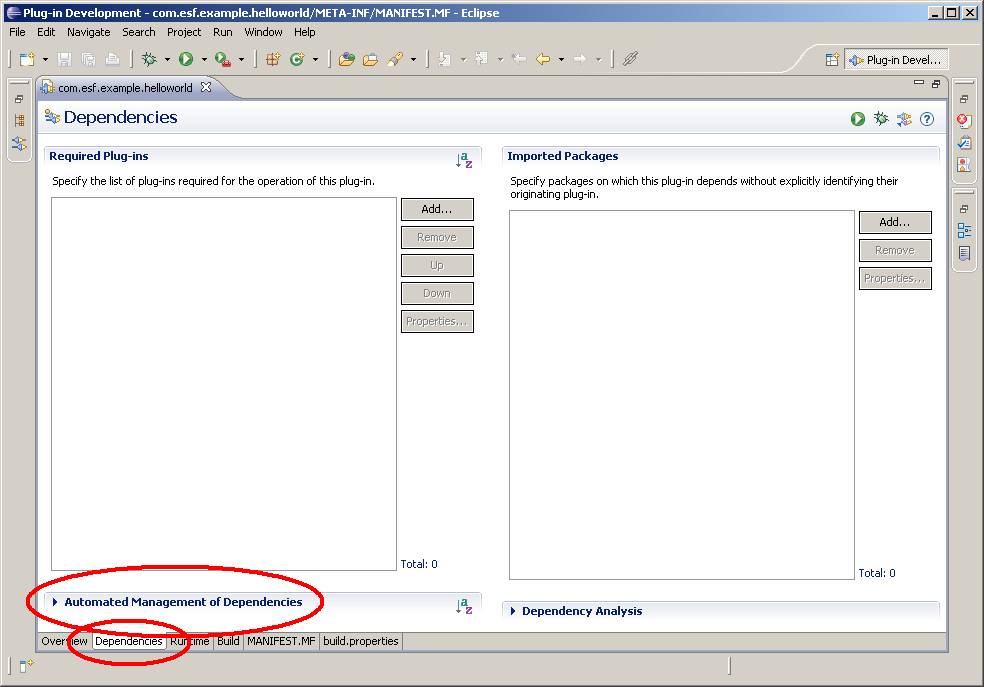Click the debug bug icon in Dependencies header

[x=881, y=119]
